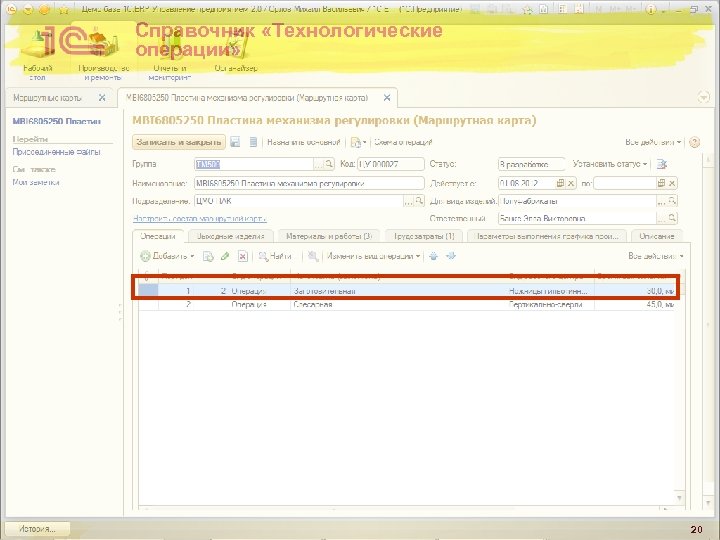The height and width of the screenshot is (540, 720).
Task: Click the favorites star in title bar
Action: tap(64, 9)
